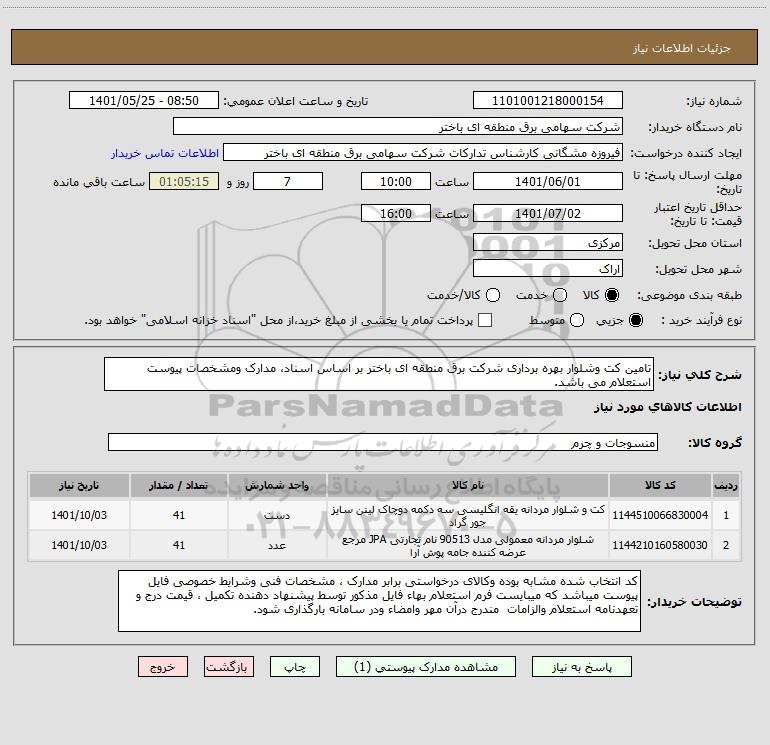This screenshot has height=745, width=770.
Task: Click product code 1144510066830004
Action: click(660, 515)
